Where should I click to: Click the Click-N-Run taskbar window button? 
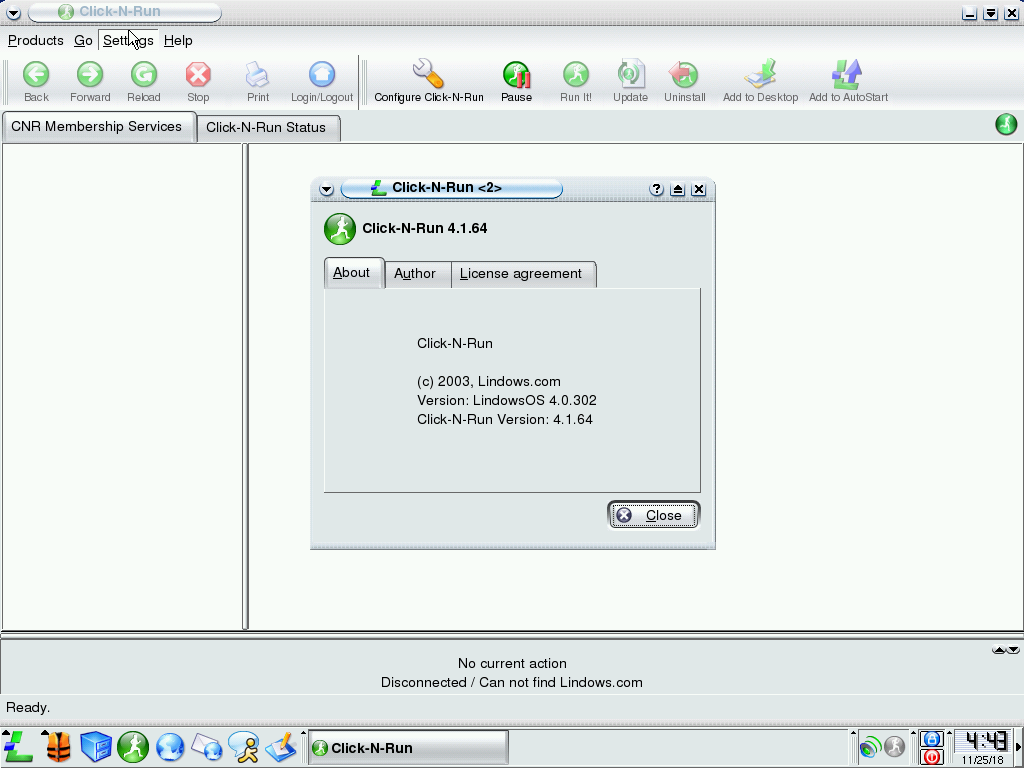(408, 748)
